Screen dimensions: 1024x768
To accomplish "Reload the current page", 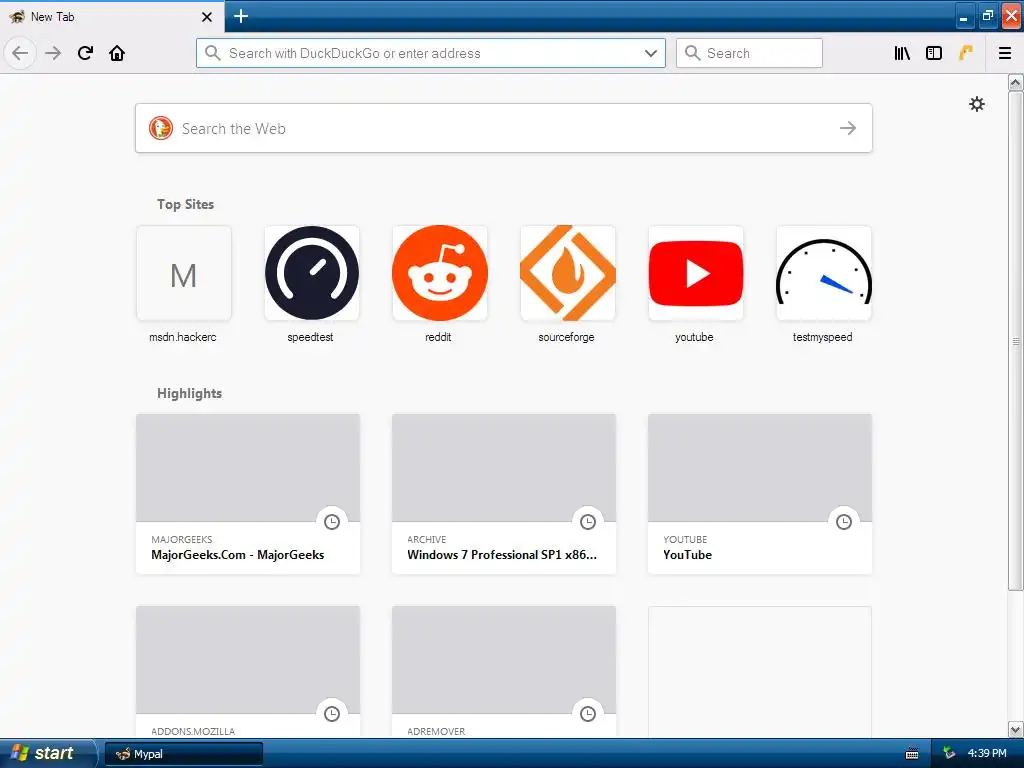I will pos(85,53).
